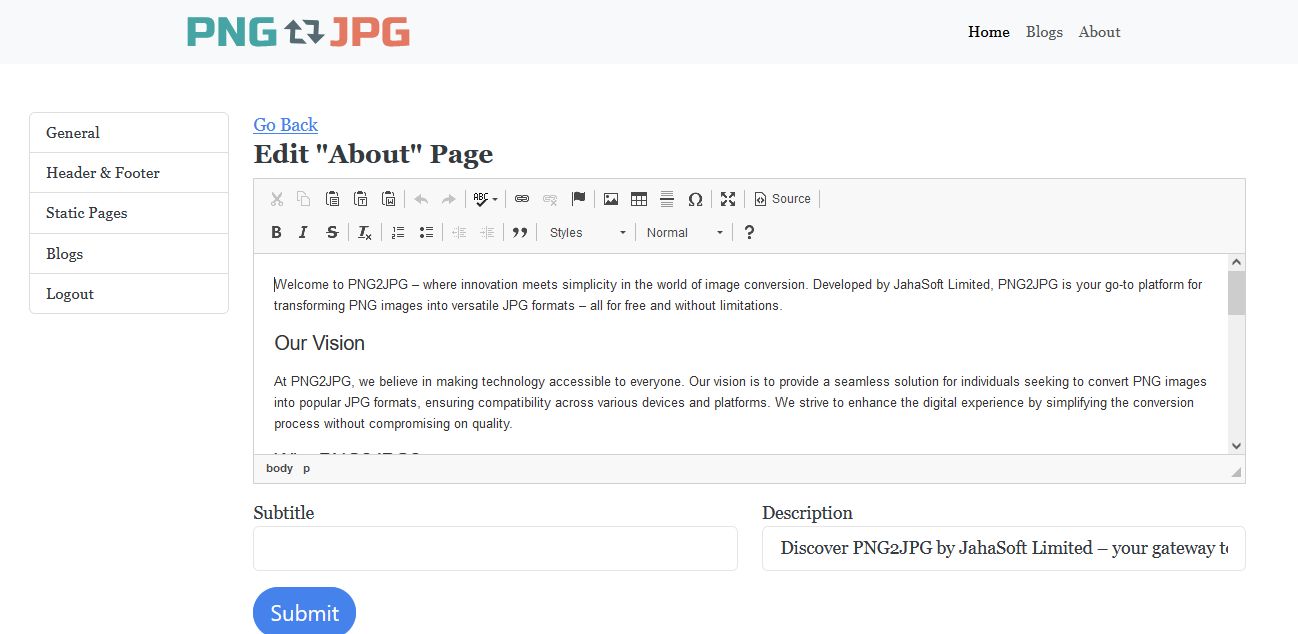
Task: Click the Redo arrow
Action: tap(449, 199)
